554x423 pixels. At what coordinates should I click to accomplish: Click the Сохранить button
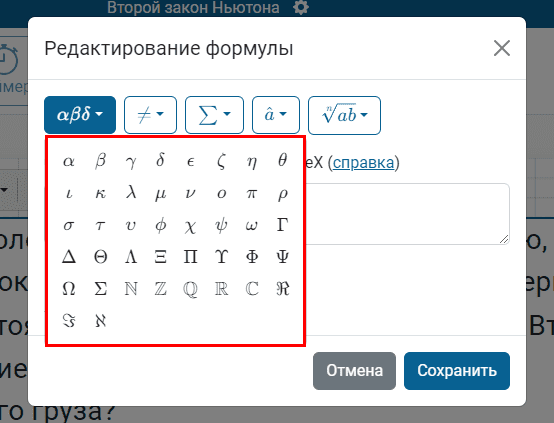457,371
